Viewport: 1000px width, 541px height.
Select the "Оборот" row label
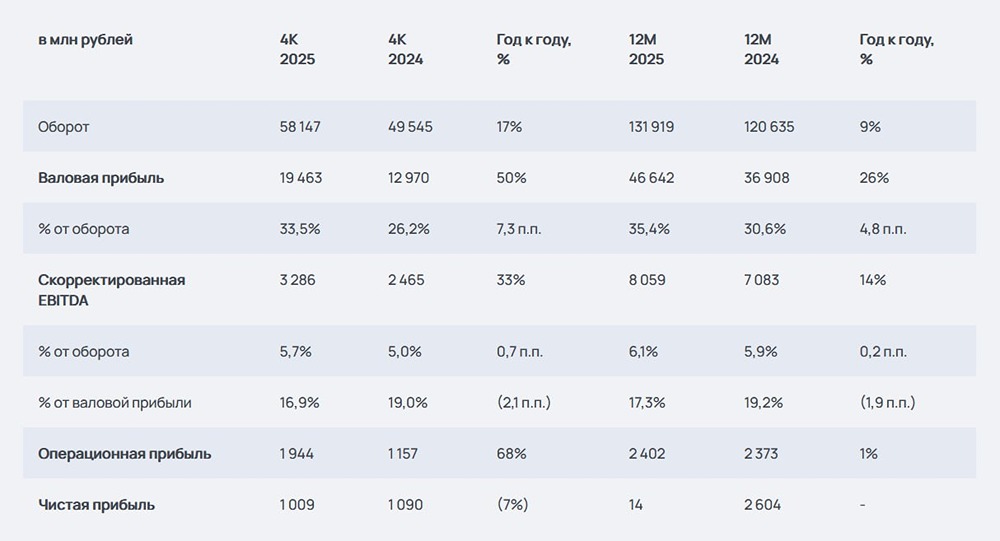pyautogui.click(x=64, y=127)
